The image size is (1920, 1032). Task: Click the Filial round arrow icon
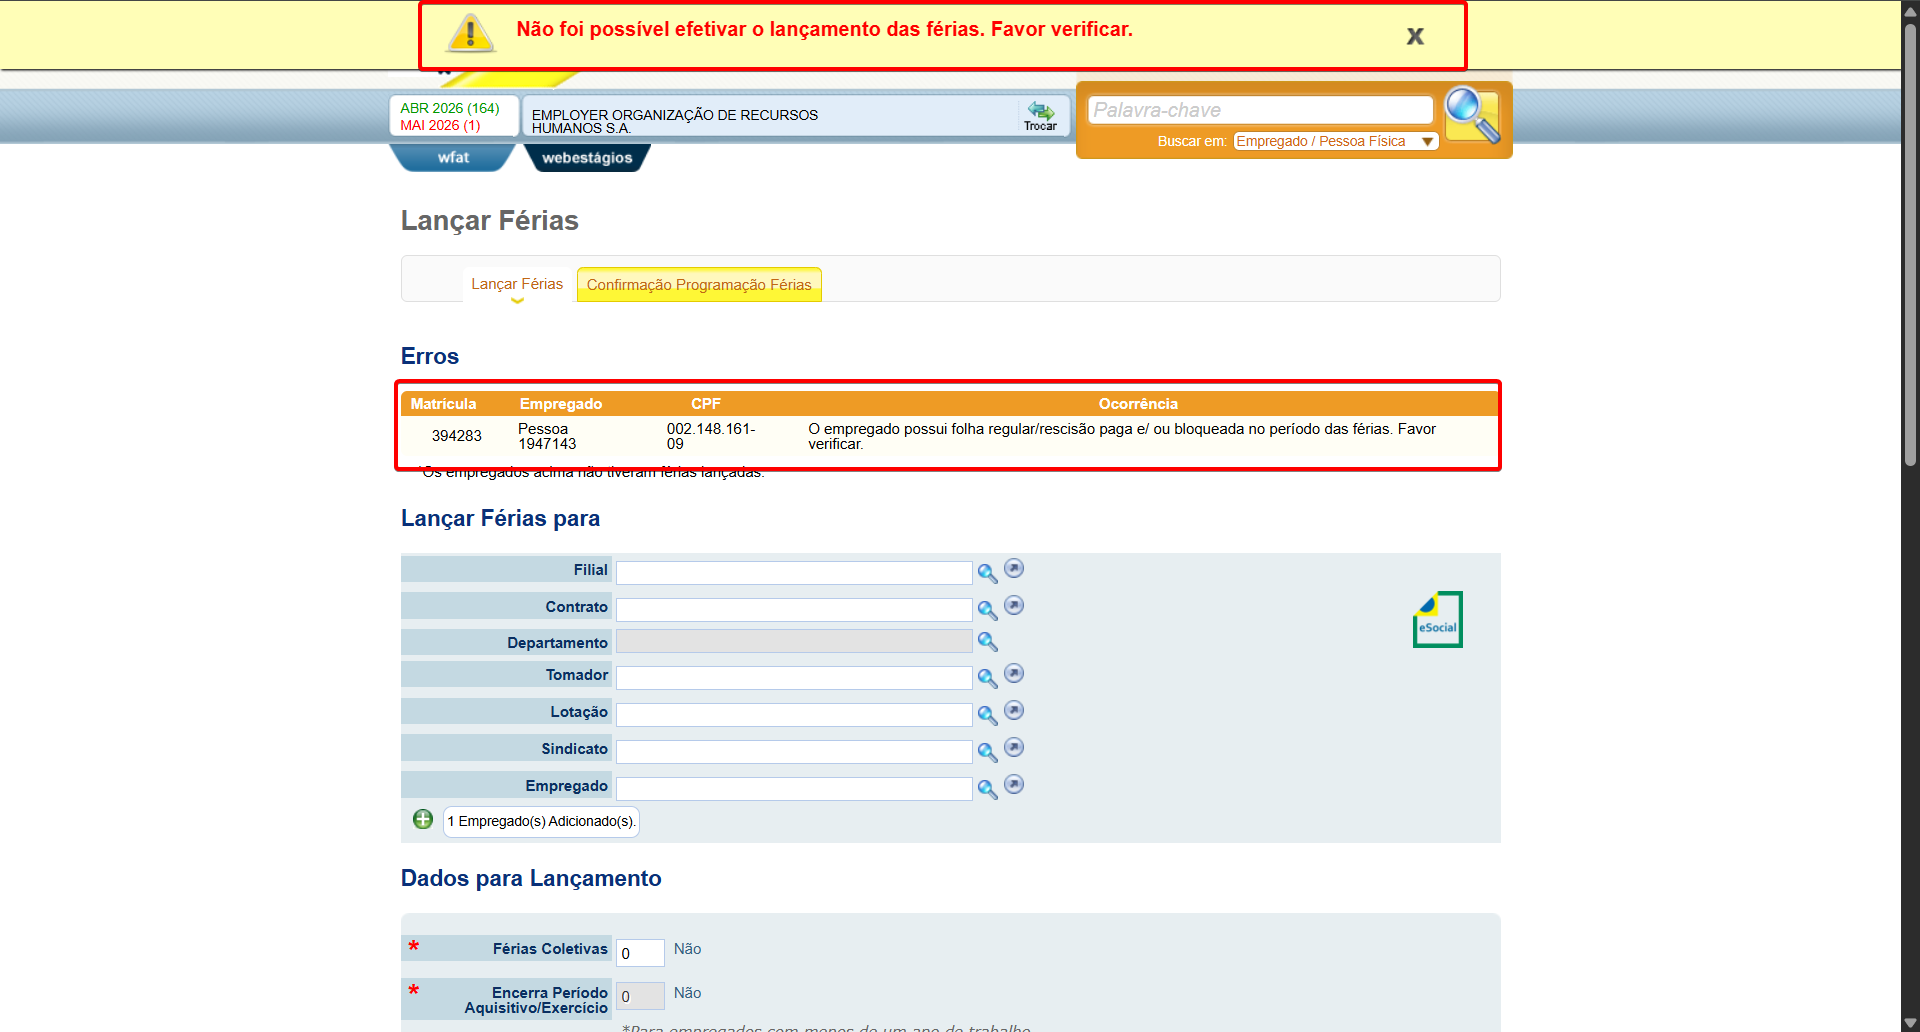click(1014, 568)
